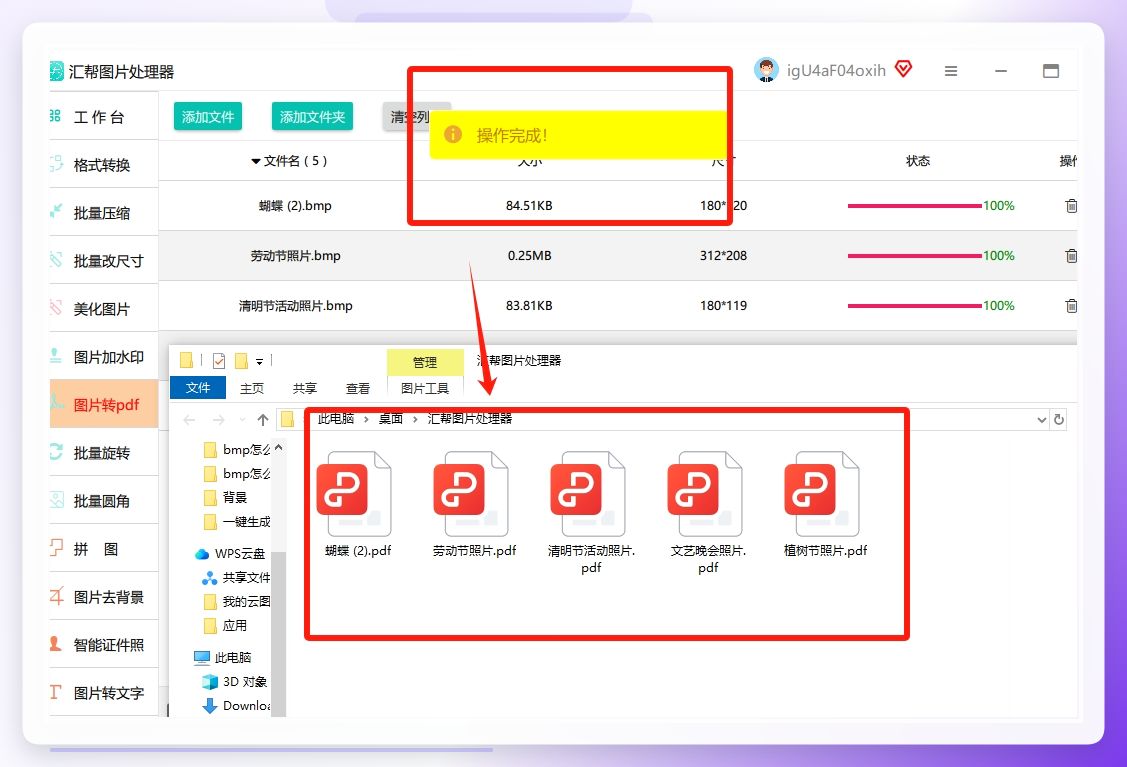Click the 添加文件夹 button
This screenshot has height=767, width=1127.
click(312, 116)
